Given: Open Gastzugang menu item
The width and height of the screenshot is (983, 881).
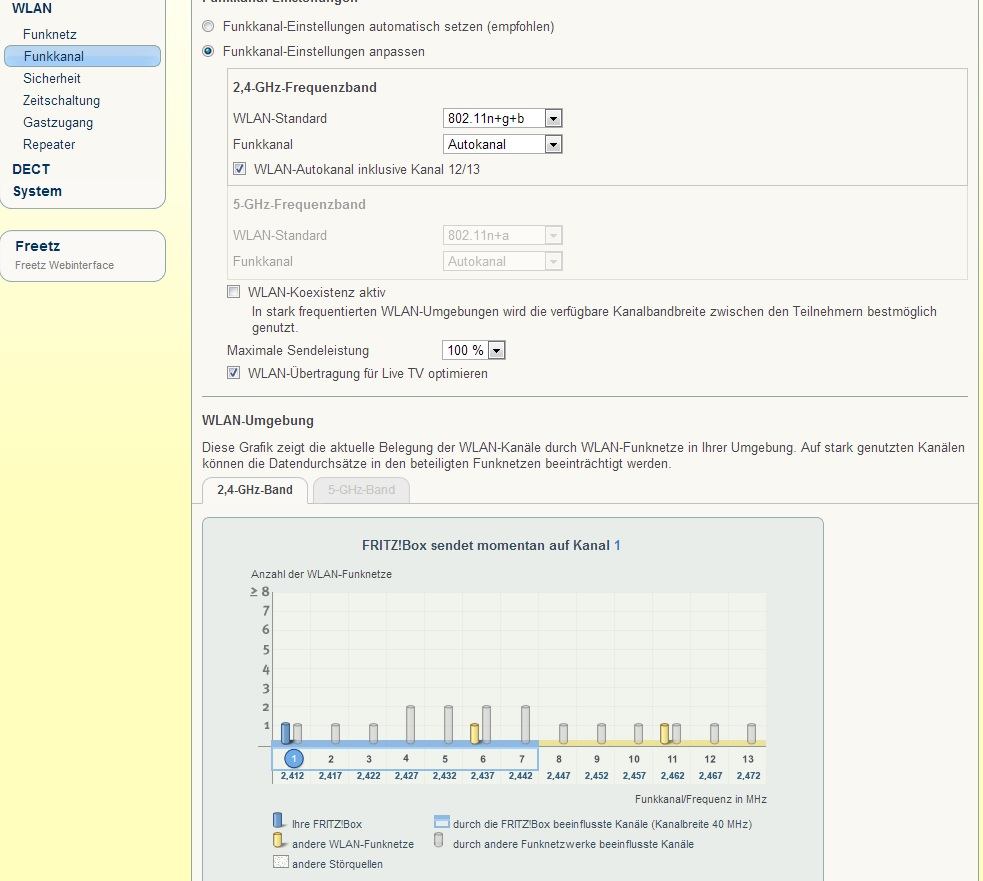Looking at the screenshot, I should 58,122.
